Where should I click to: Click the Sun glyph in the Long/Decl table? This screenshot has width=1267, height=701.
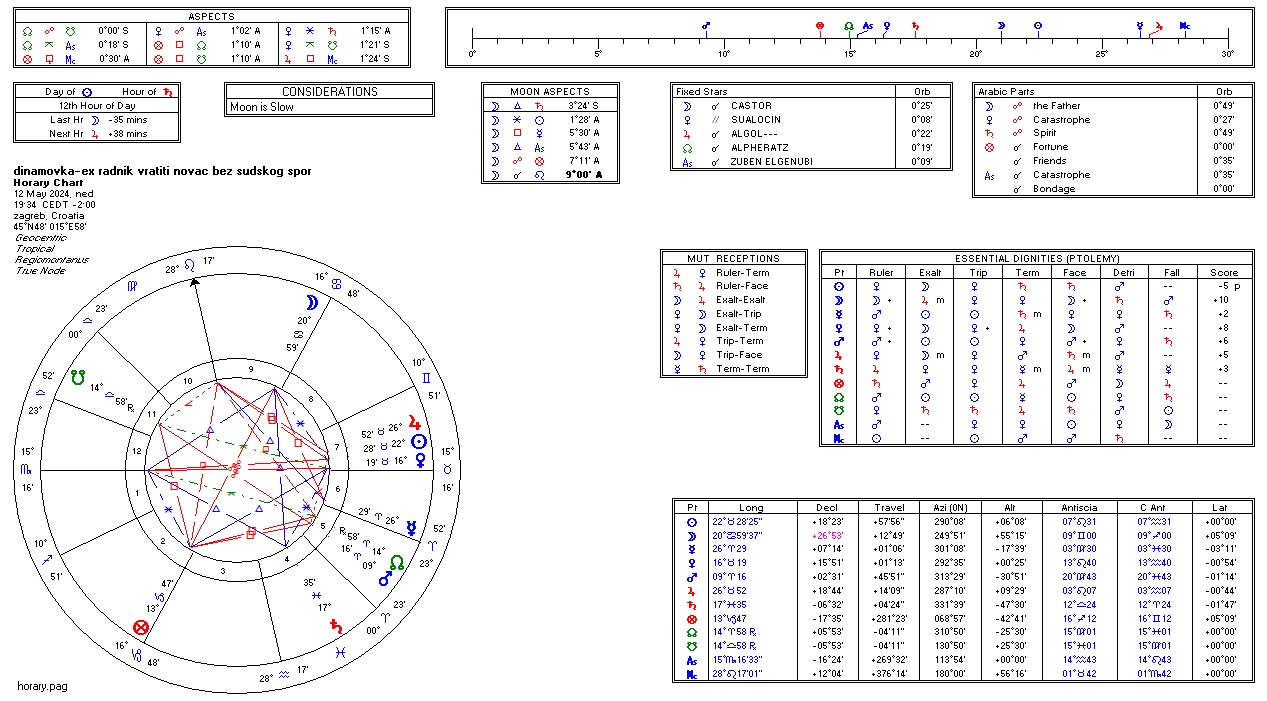(691, 522)
